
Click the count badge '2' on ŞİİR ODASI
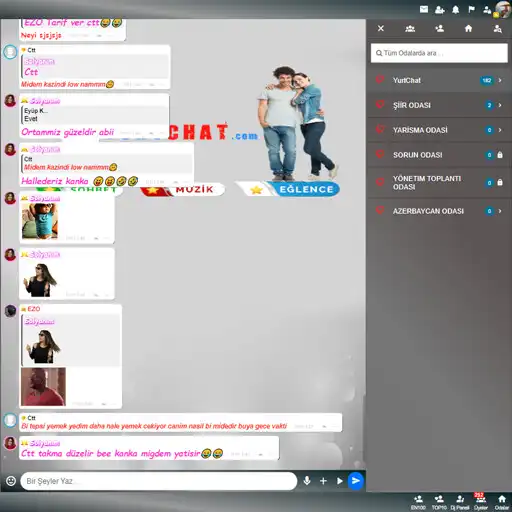[x=489, y=105]
